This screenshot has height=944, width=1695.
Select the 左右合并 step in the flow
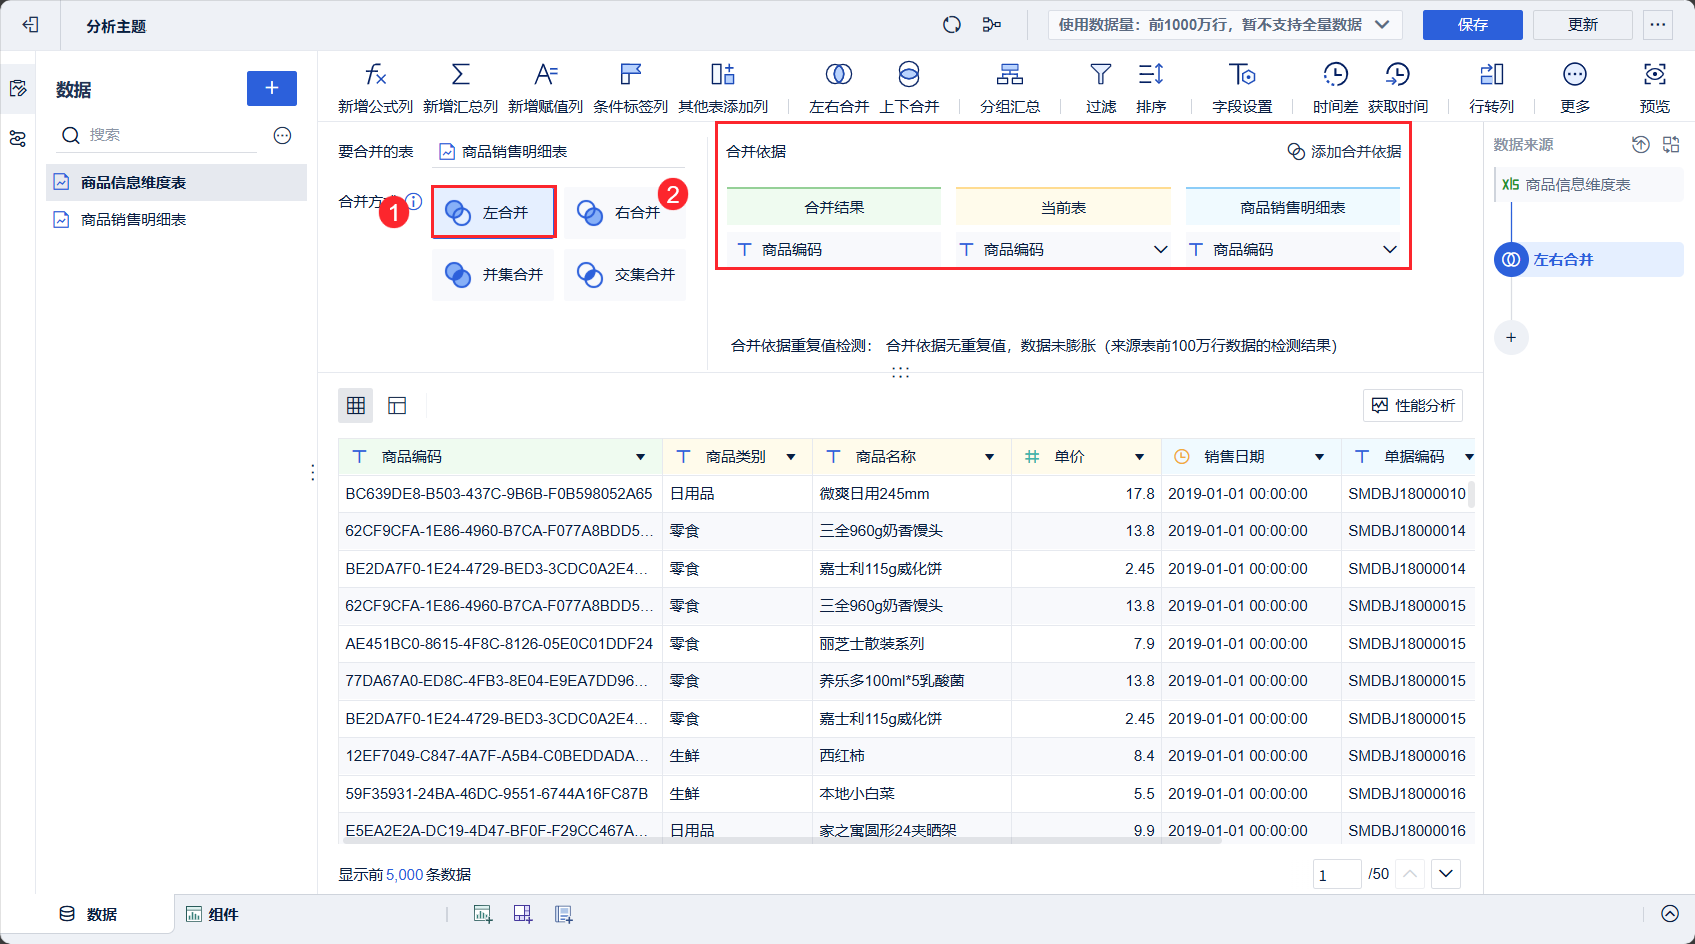(x=1589, y=259)
